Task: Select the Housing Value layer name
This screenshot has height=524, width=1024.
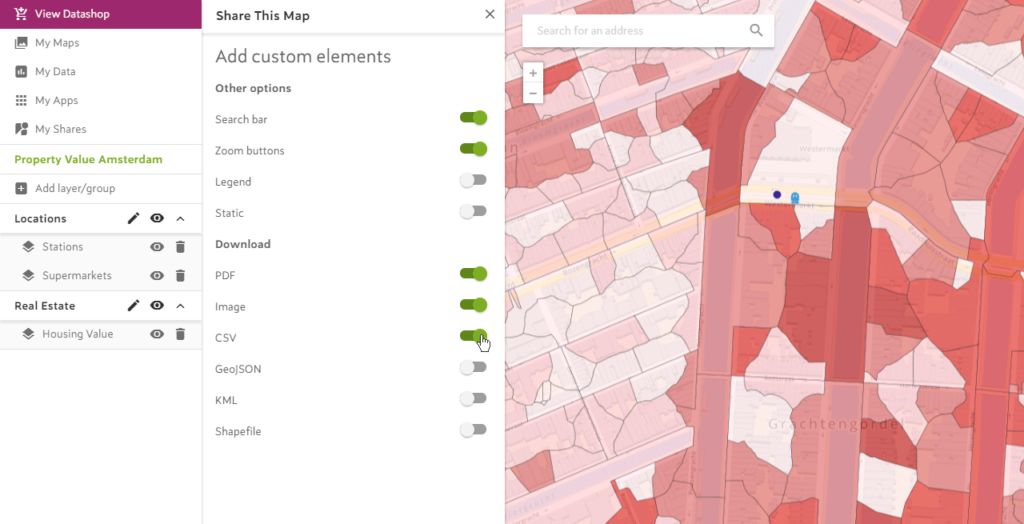Action: [x=78, y=334]
